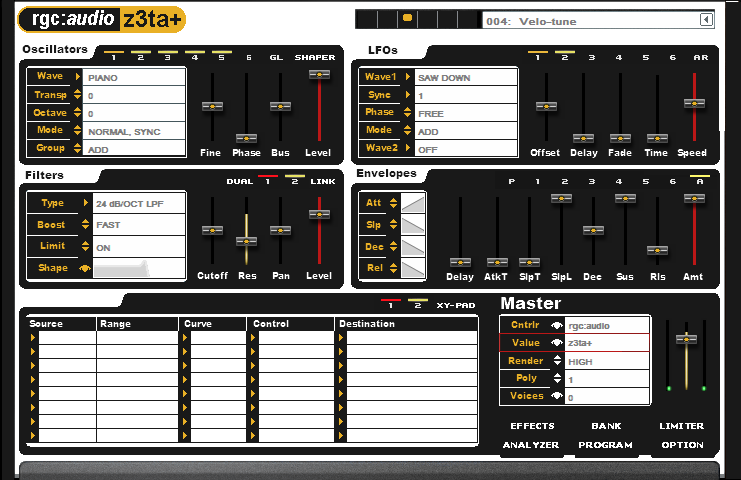Select envelope tab P
The image size is (741, 480).
pos(511,181)
